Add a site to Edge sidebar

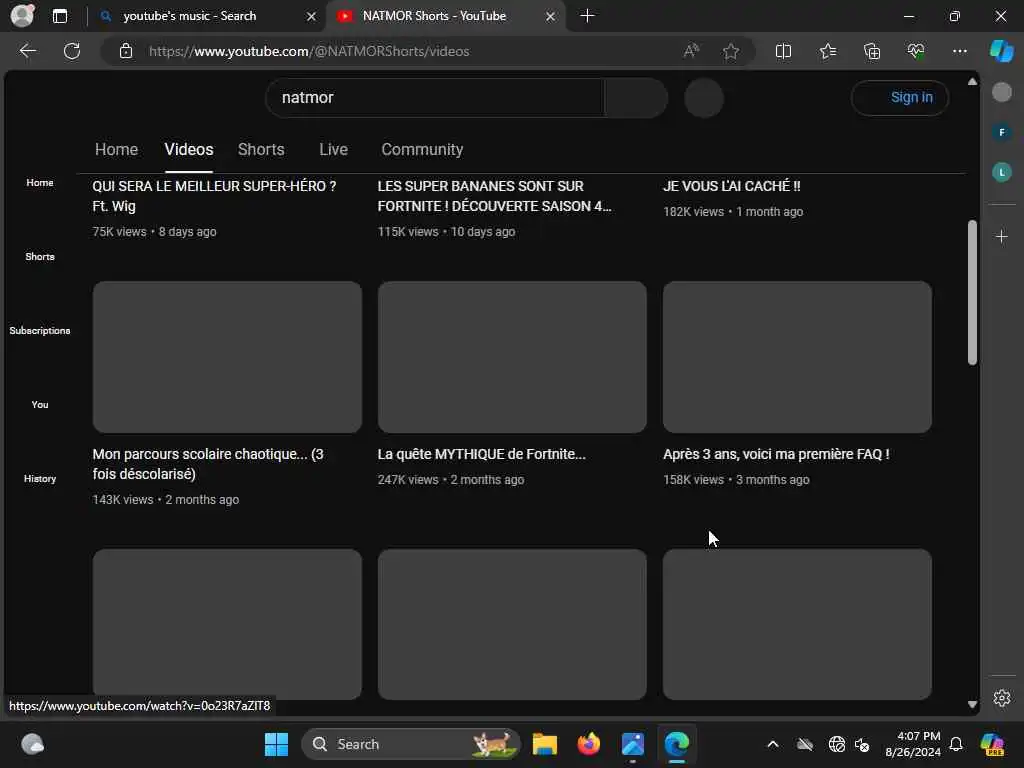pos(1002,236)
